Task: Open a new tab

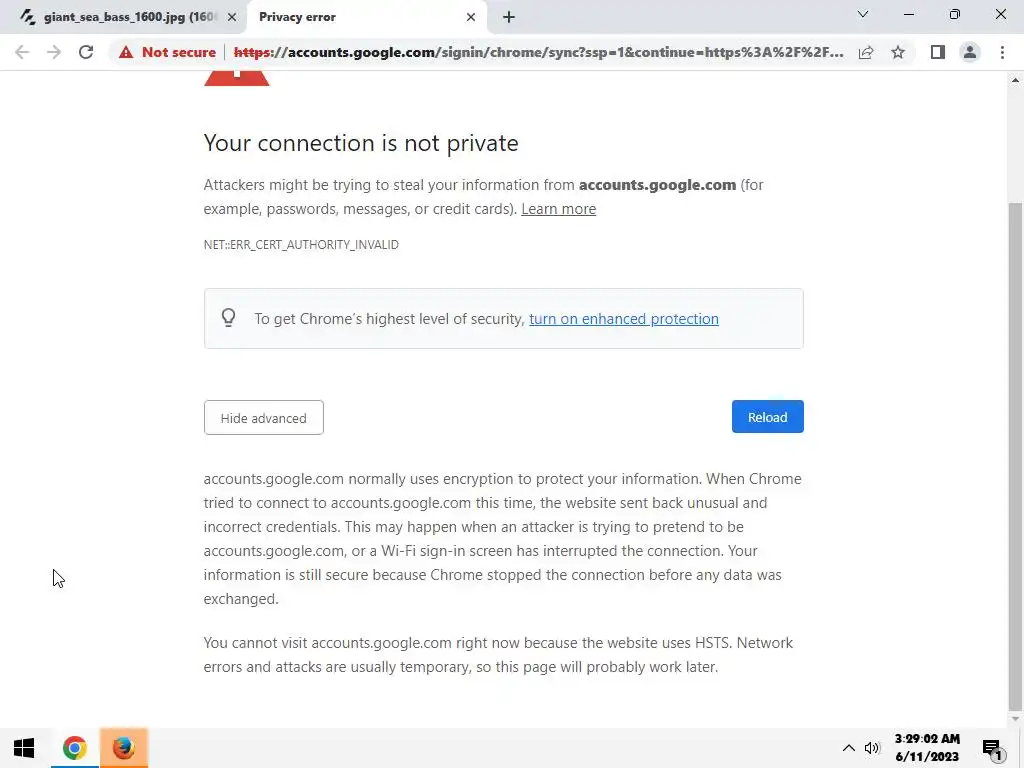Action: coord(509,17)
